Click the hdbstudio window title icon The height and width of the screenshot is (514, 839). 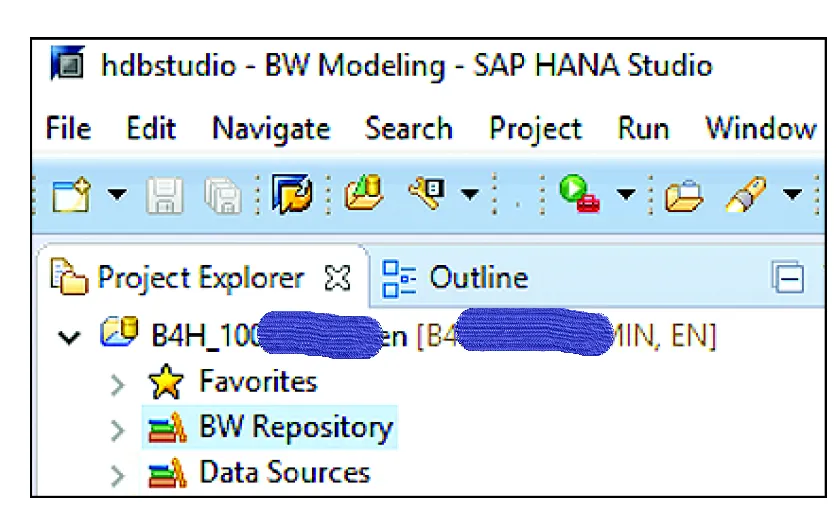tap(68, 64)
